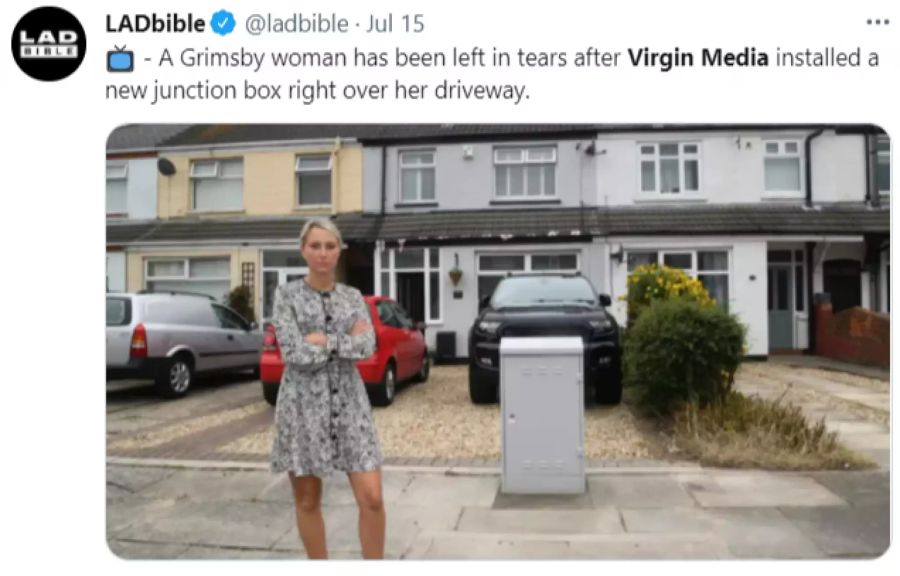Click the bold Virgin Media text
This screenshot has height=576, width=900.
click(x=698, y=58)
